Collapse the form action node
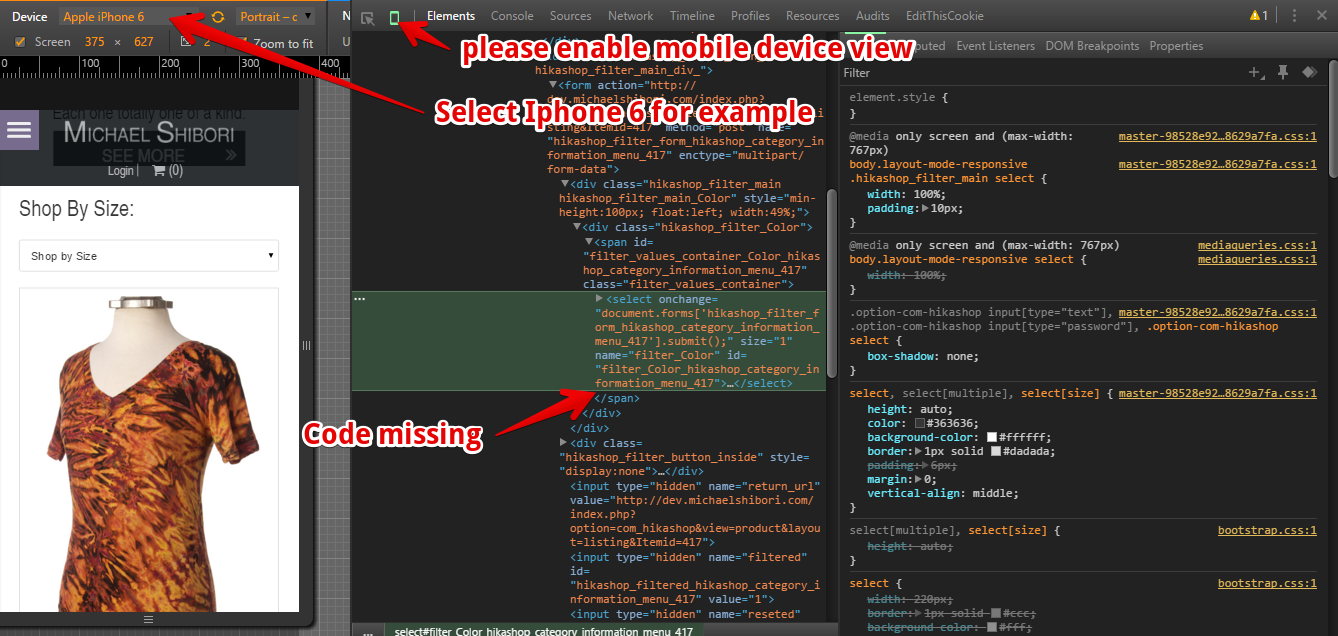 pos(553,85)
